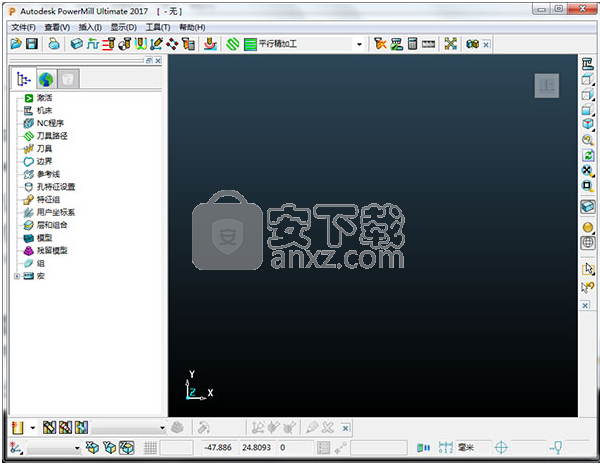Open dropdown arrow beside yellow notebook icon

(x=33, y=428)
